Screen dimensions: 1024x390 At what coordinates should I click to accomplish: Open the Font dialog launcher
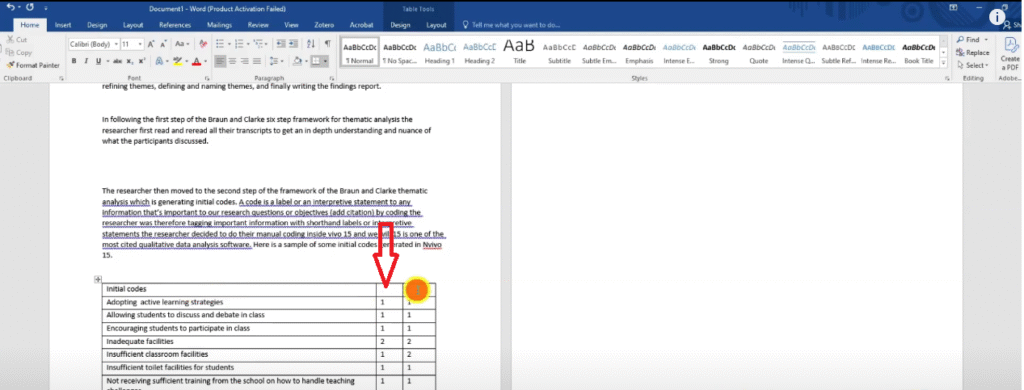click(x=207, y=78)
